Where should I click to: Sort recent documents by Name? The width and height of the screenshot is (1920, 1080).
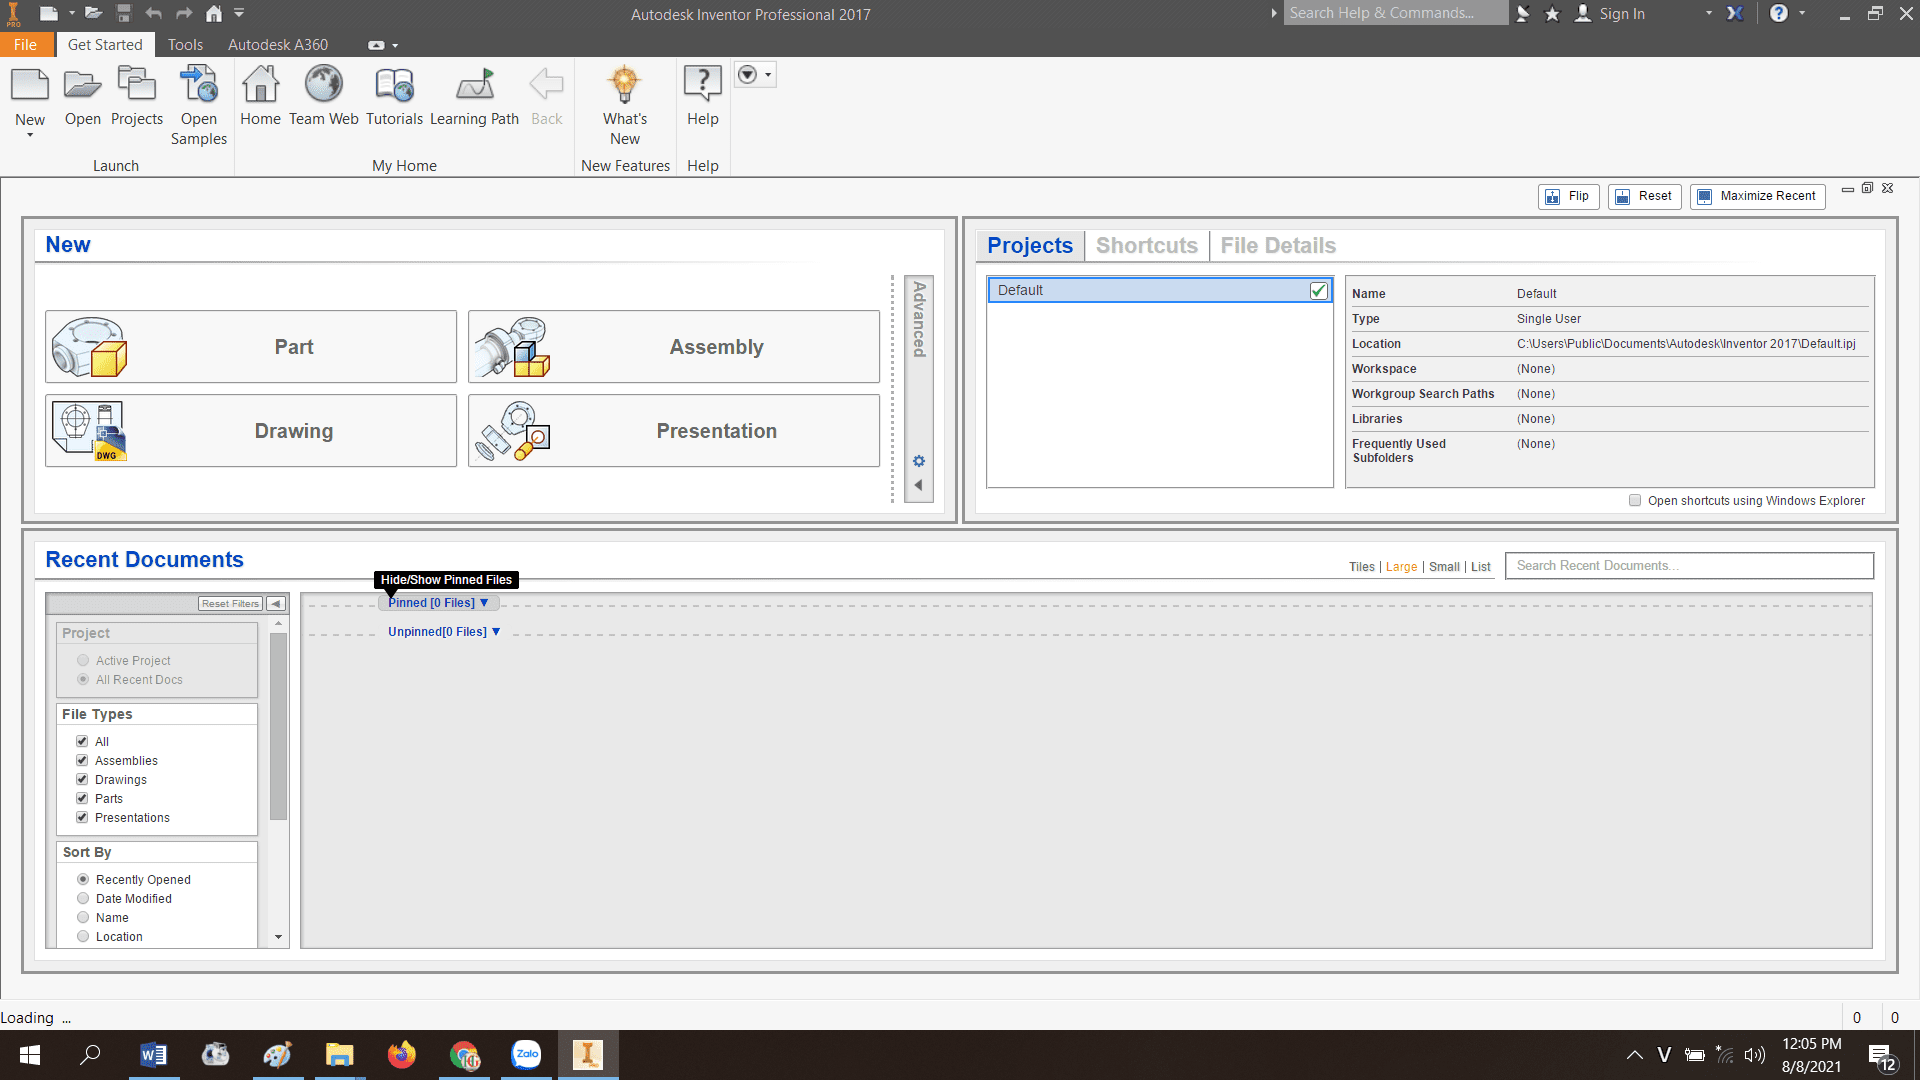[83, 918]
